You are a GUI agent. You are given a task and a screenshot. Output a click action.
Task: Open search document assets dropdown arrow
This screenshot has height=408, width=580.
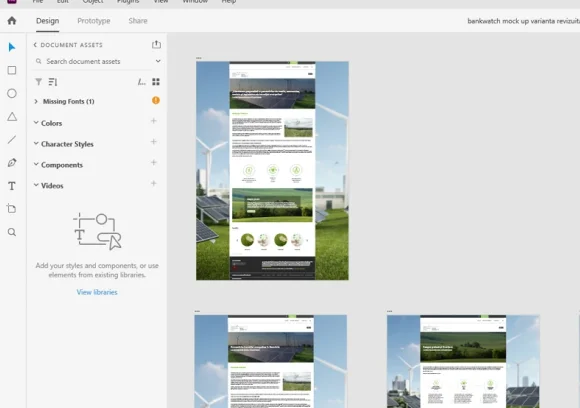point(158,61)
